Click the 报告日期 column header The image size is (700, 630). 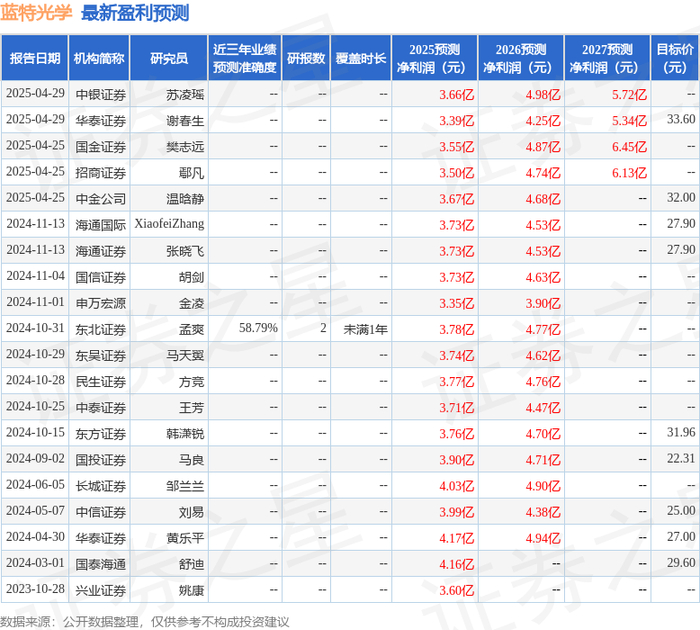(35, 58)
